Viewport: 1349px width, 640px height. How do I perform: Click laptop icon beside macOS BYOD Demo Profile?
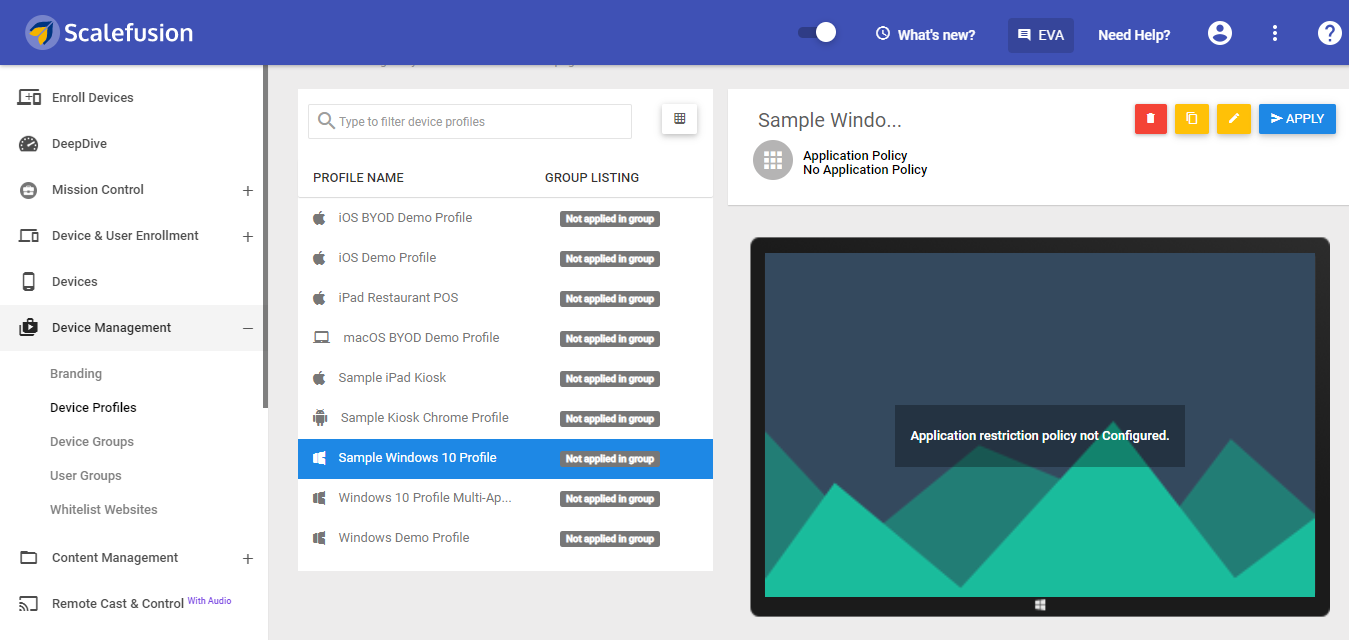[321, 338]
